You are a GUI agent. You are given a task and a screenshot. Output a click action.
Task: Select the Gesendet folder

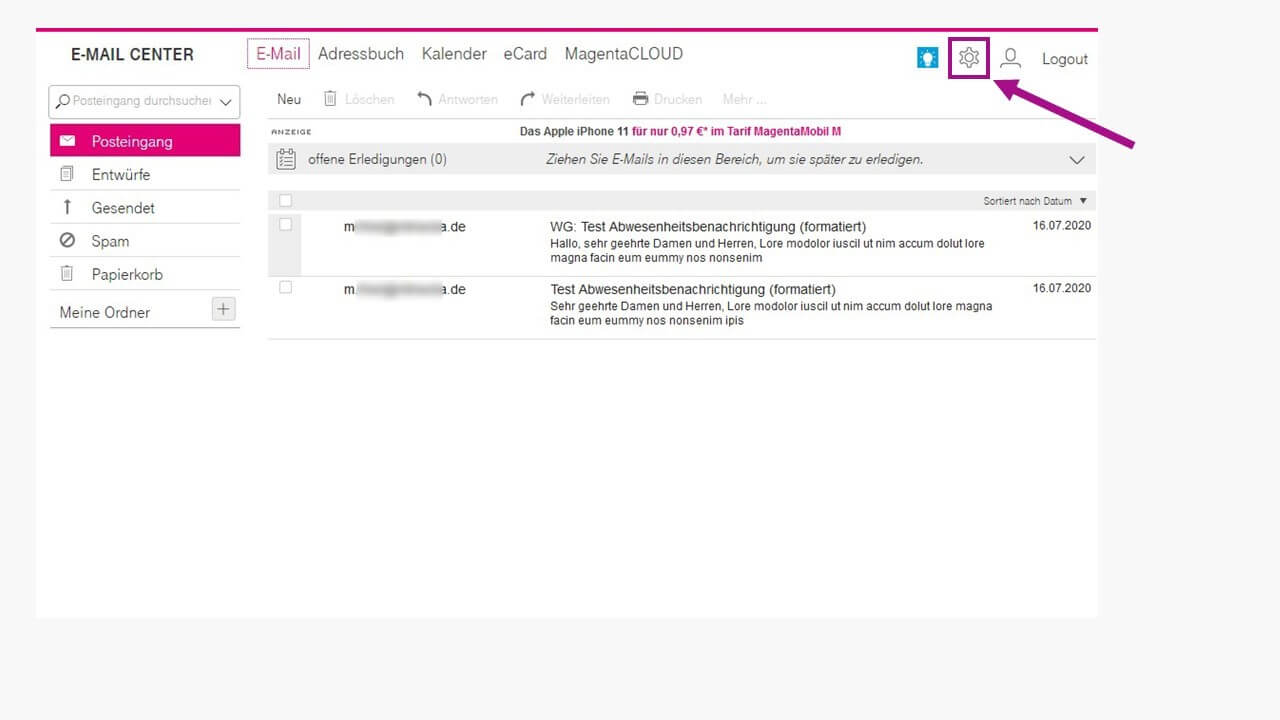coord(145,207)
